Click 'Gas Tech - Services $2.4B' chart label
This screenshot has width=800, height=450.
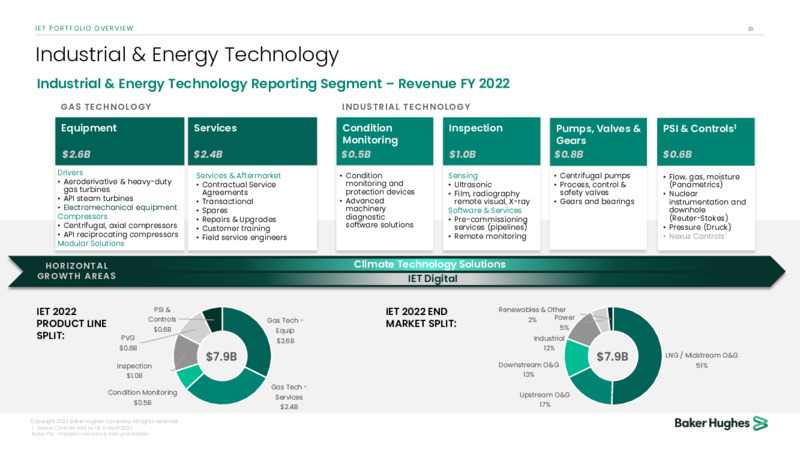[x=289, y=397]
